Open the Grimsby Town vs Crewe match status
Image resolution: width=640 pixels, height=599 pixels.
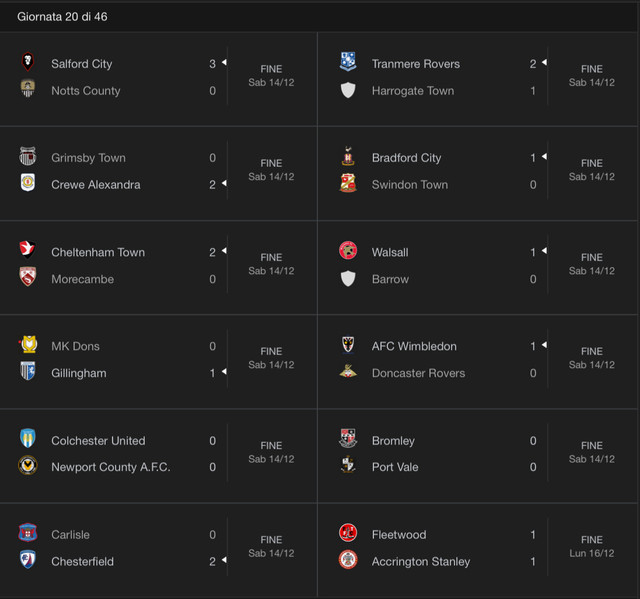tap(271, 170)
